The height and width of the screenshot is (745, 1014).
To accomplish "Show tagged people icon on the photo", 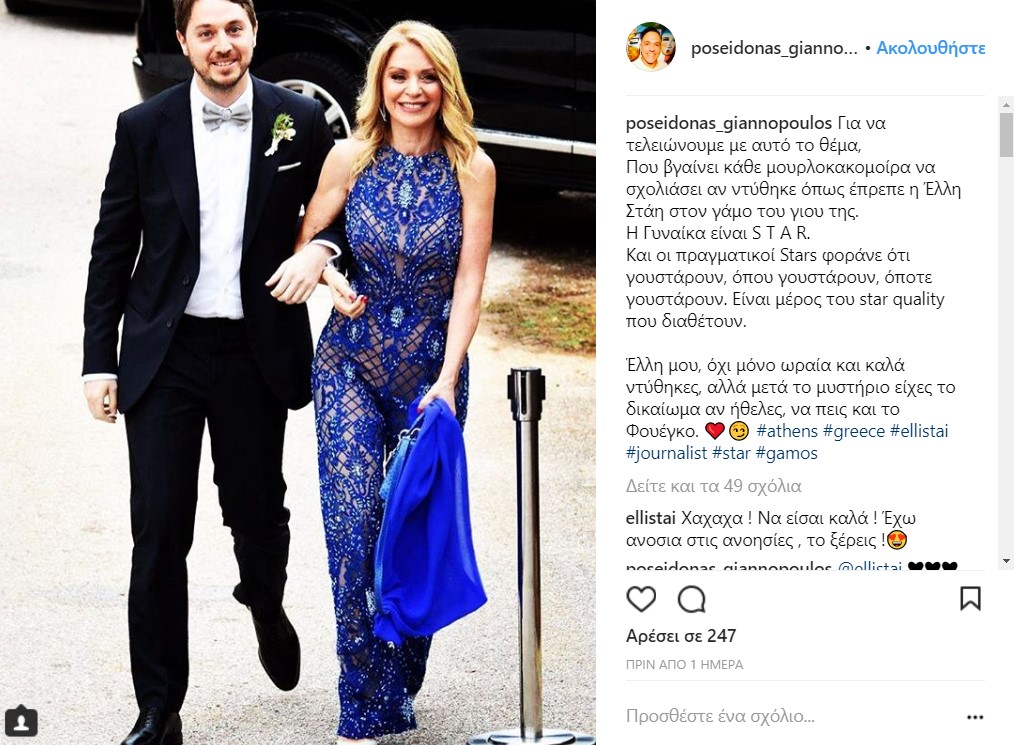I will pos(21,721).
